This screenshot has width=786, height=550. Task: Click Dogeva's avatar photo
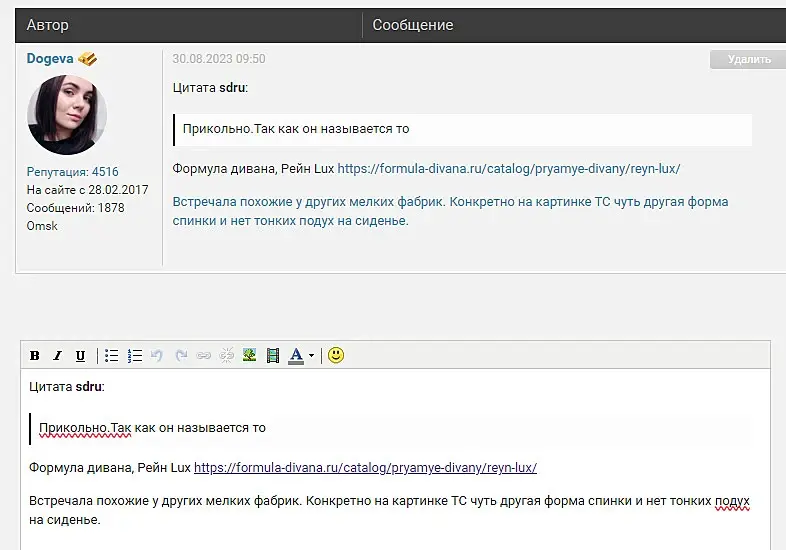[x=67, y=115]
